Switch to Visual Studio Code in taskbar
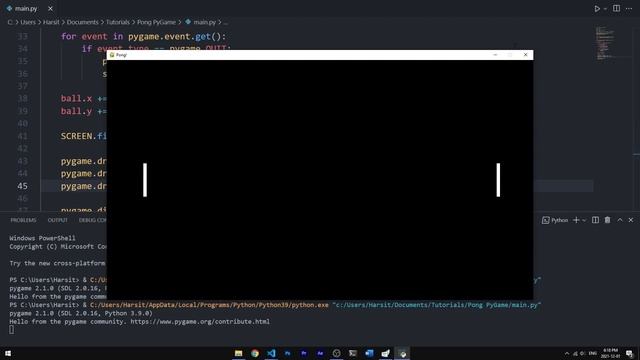The image size is (640, 360). pos(271,353)
